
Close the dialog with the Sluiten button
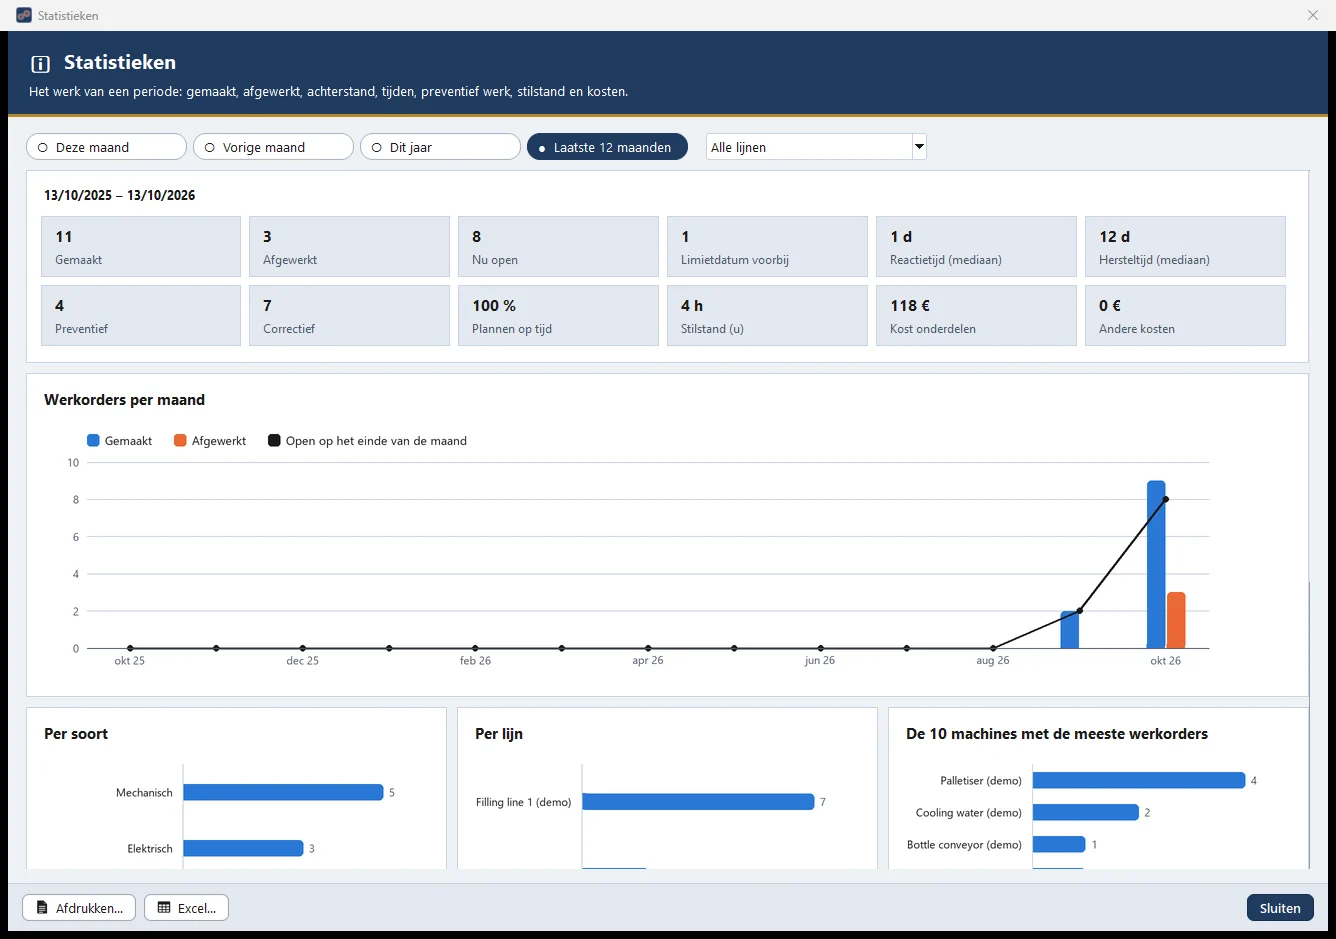1280,908
